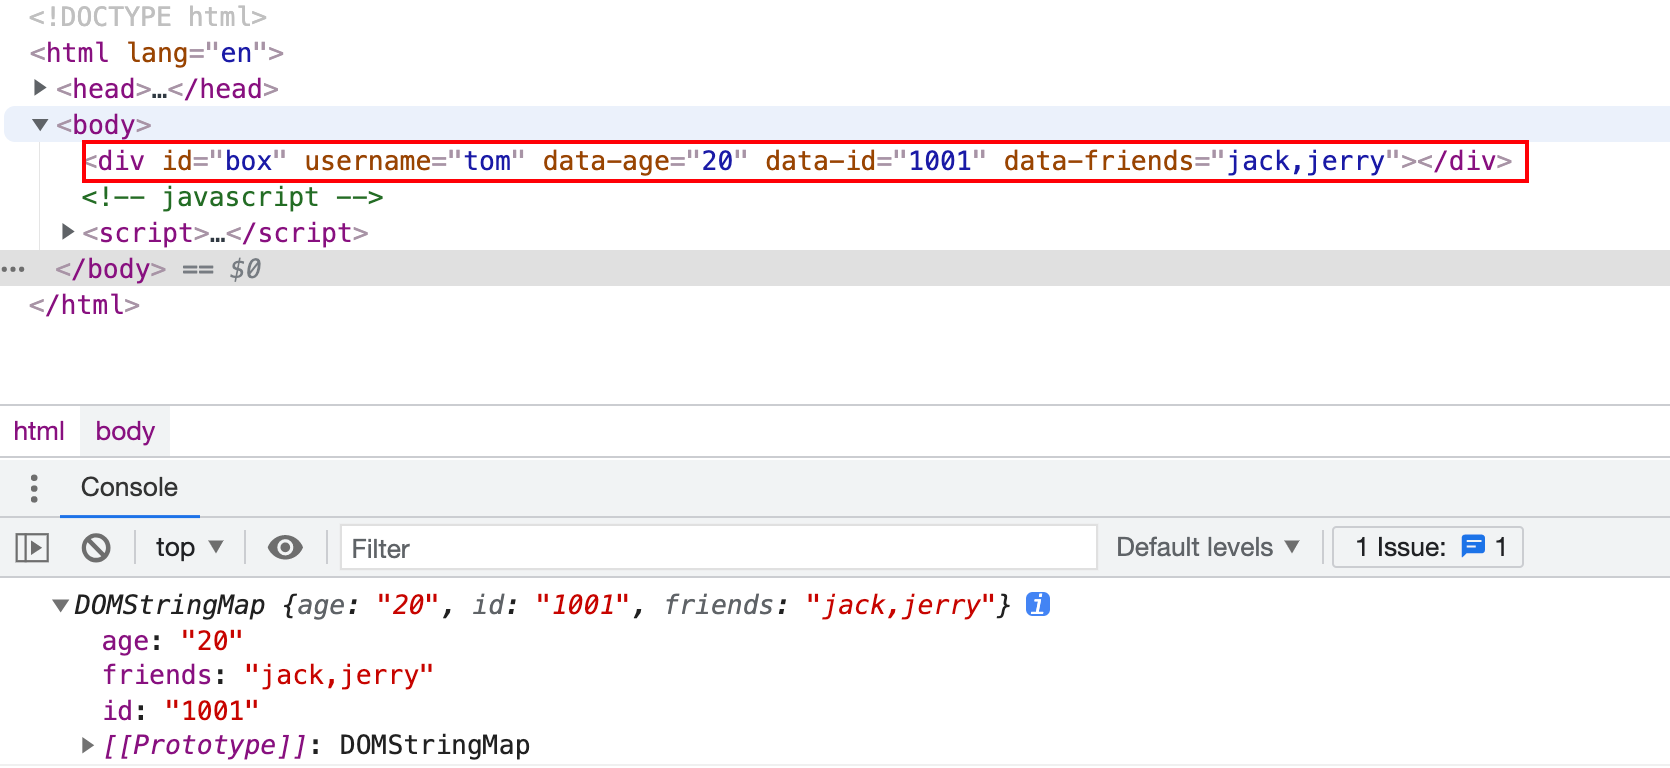The image size is (1670, 768).
Task: Expand the script element
Action: 67,232
